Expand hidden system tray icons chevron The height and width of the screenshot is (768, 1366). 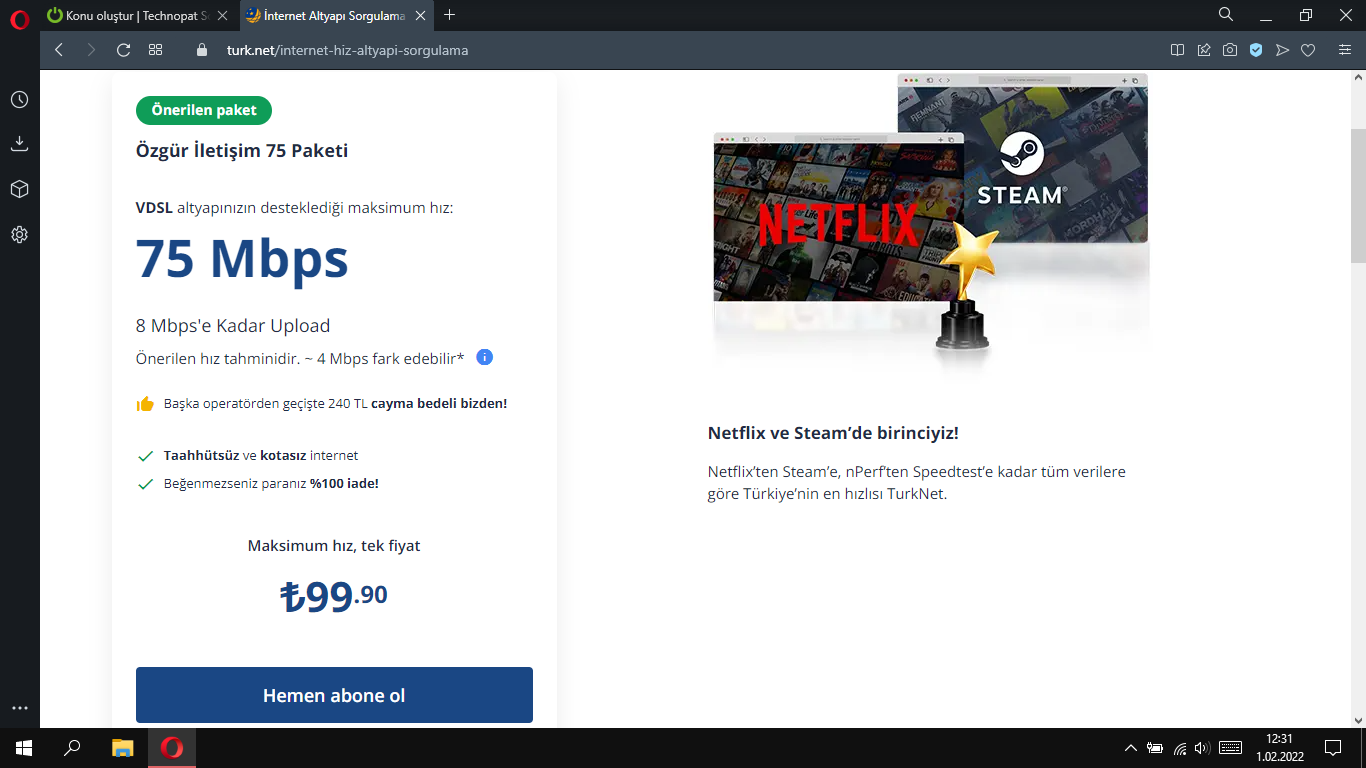[x=1131, y=748]
